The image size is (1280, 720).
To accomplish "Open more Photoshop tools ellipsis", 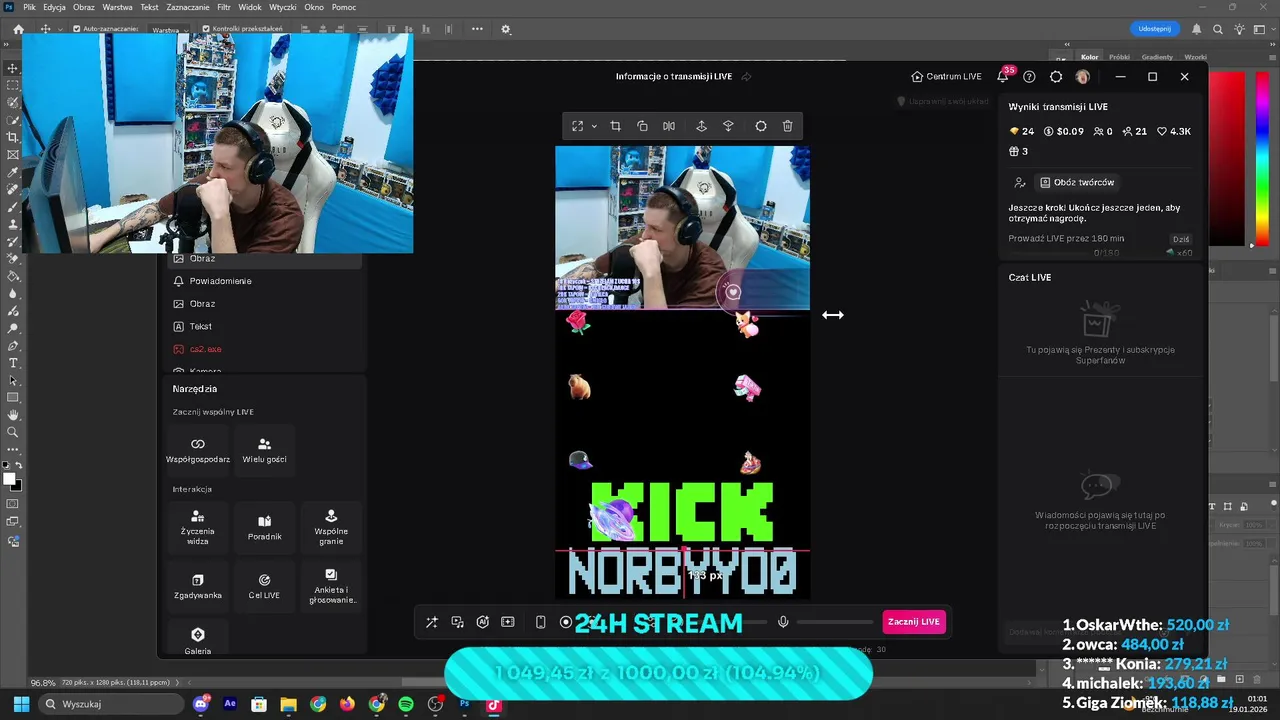I will click(x=13, y=451).
